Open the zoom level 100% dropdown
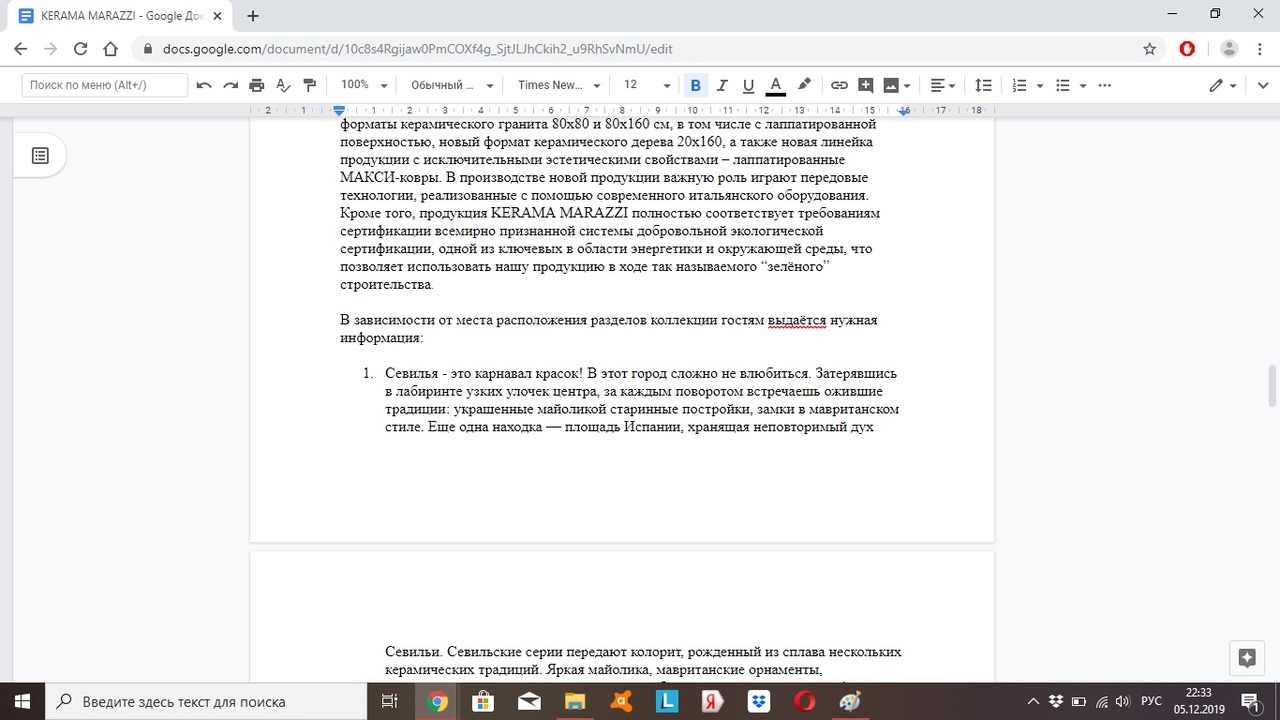Image resolution: width=1280 pixels, height=720 pixels. (x=363, y=86)
